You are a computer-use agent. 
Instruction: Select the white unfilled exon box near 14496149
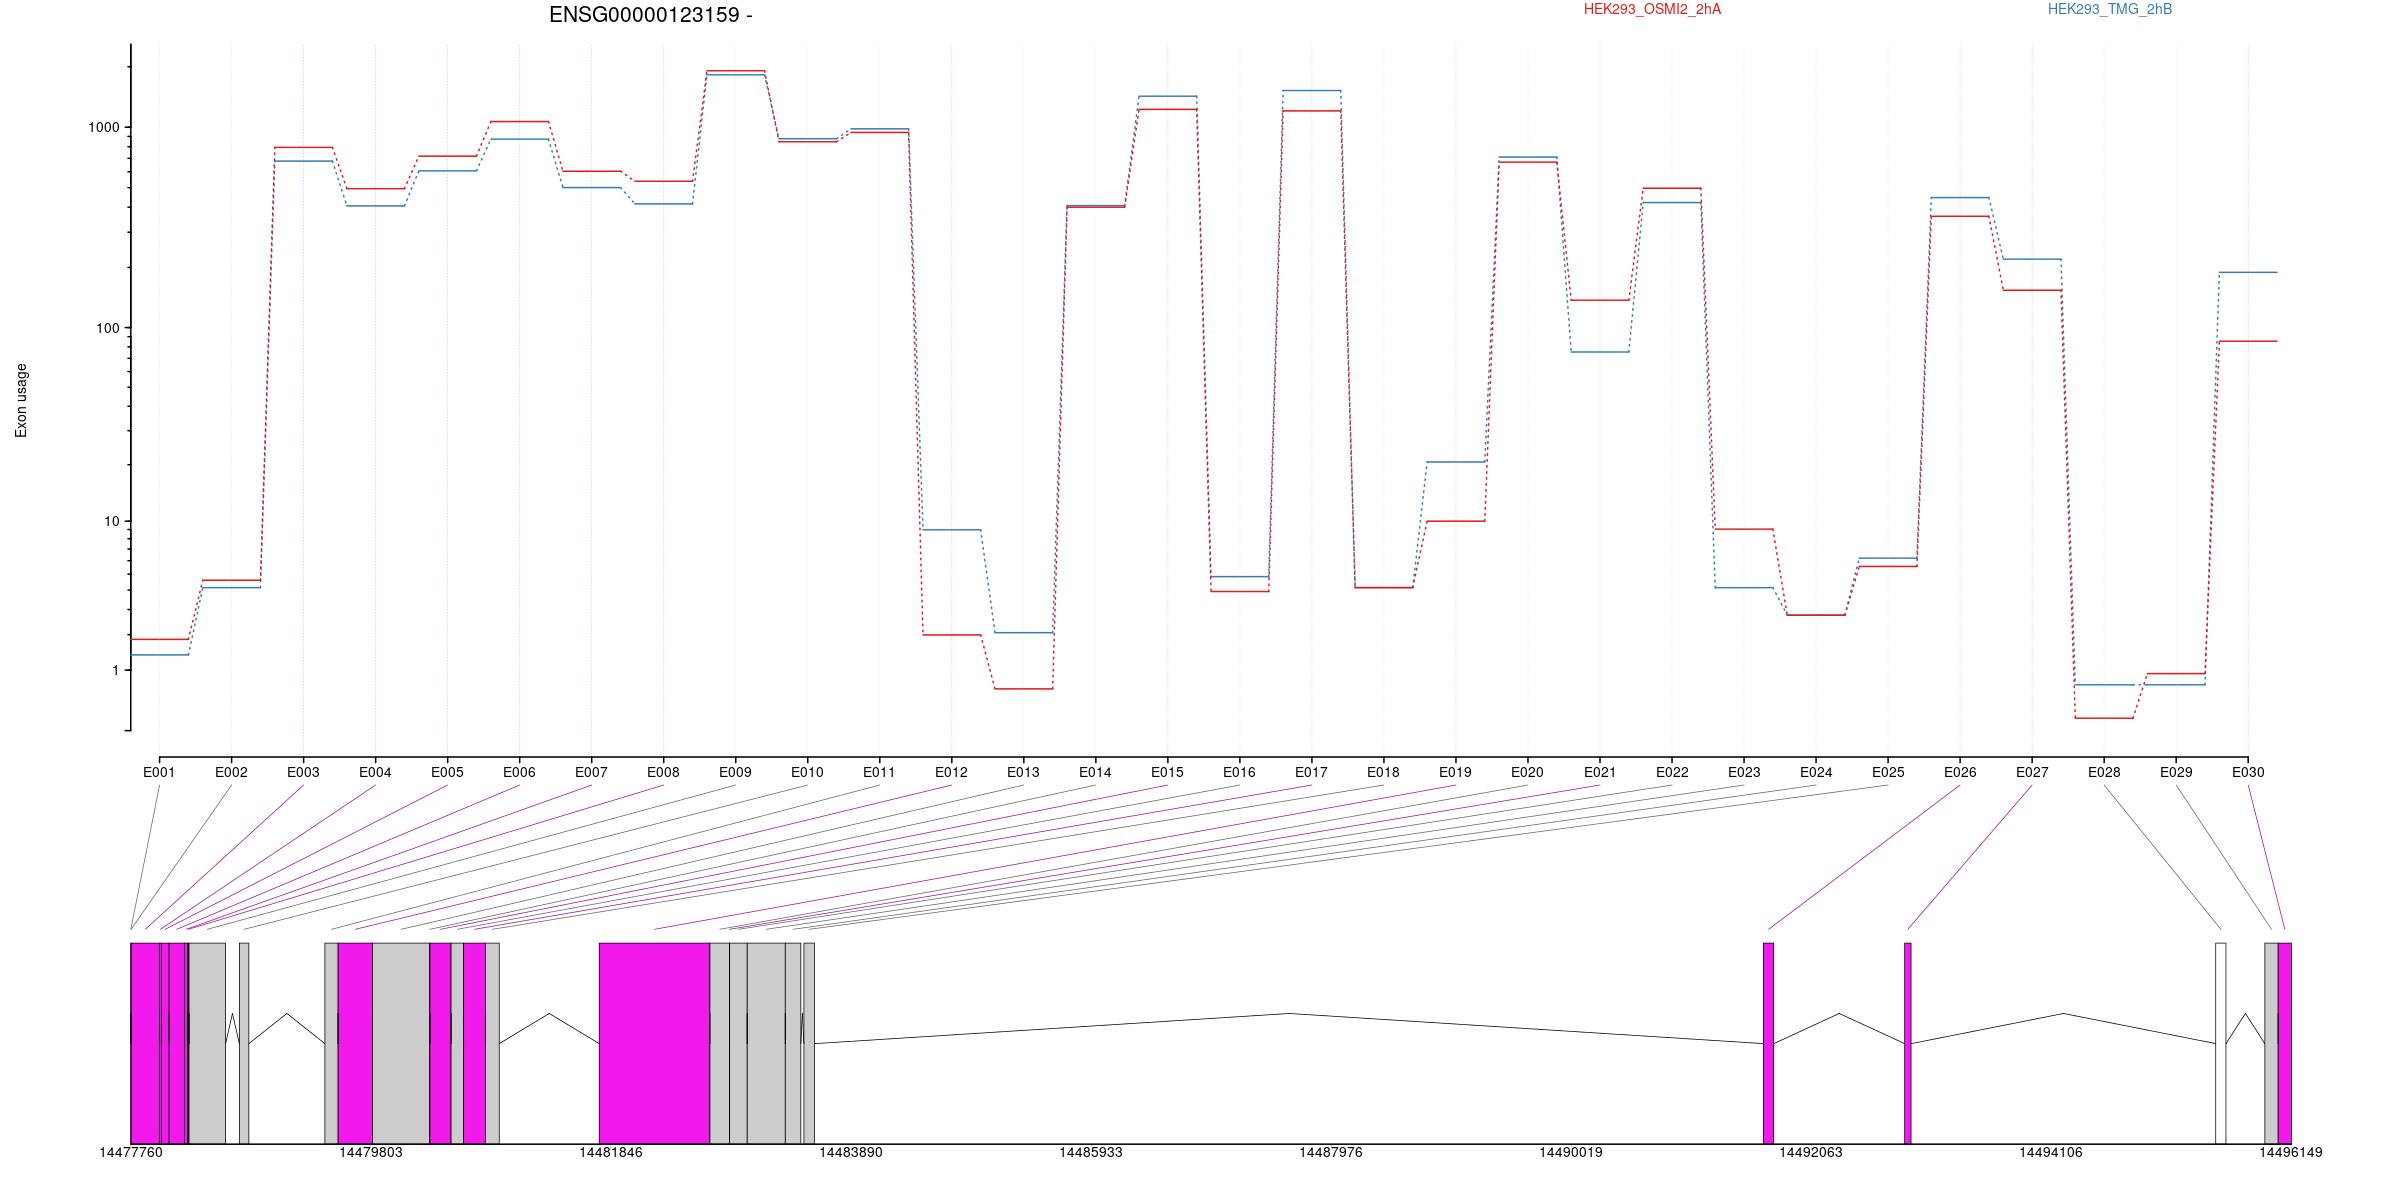[2221, 1043]
